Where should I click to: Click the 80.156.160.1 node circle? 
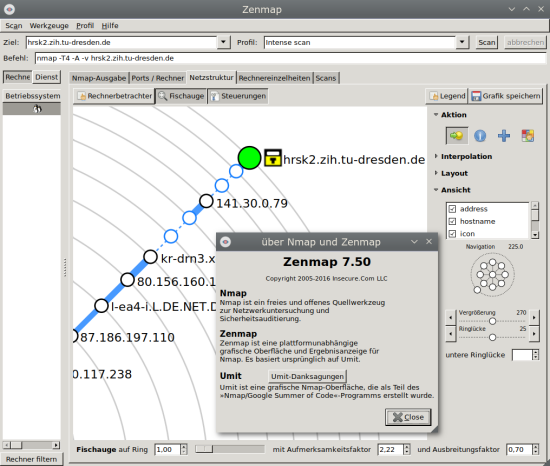pyautogui.click(x=127, y=280)
